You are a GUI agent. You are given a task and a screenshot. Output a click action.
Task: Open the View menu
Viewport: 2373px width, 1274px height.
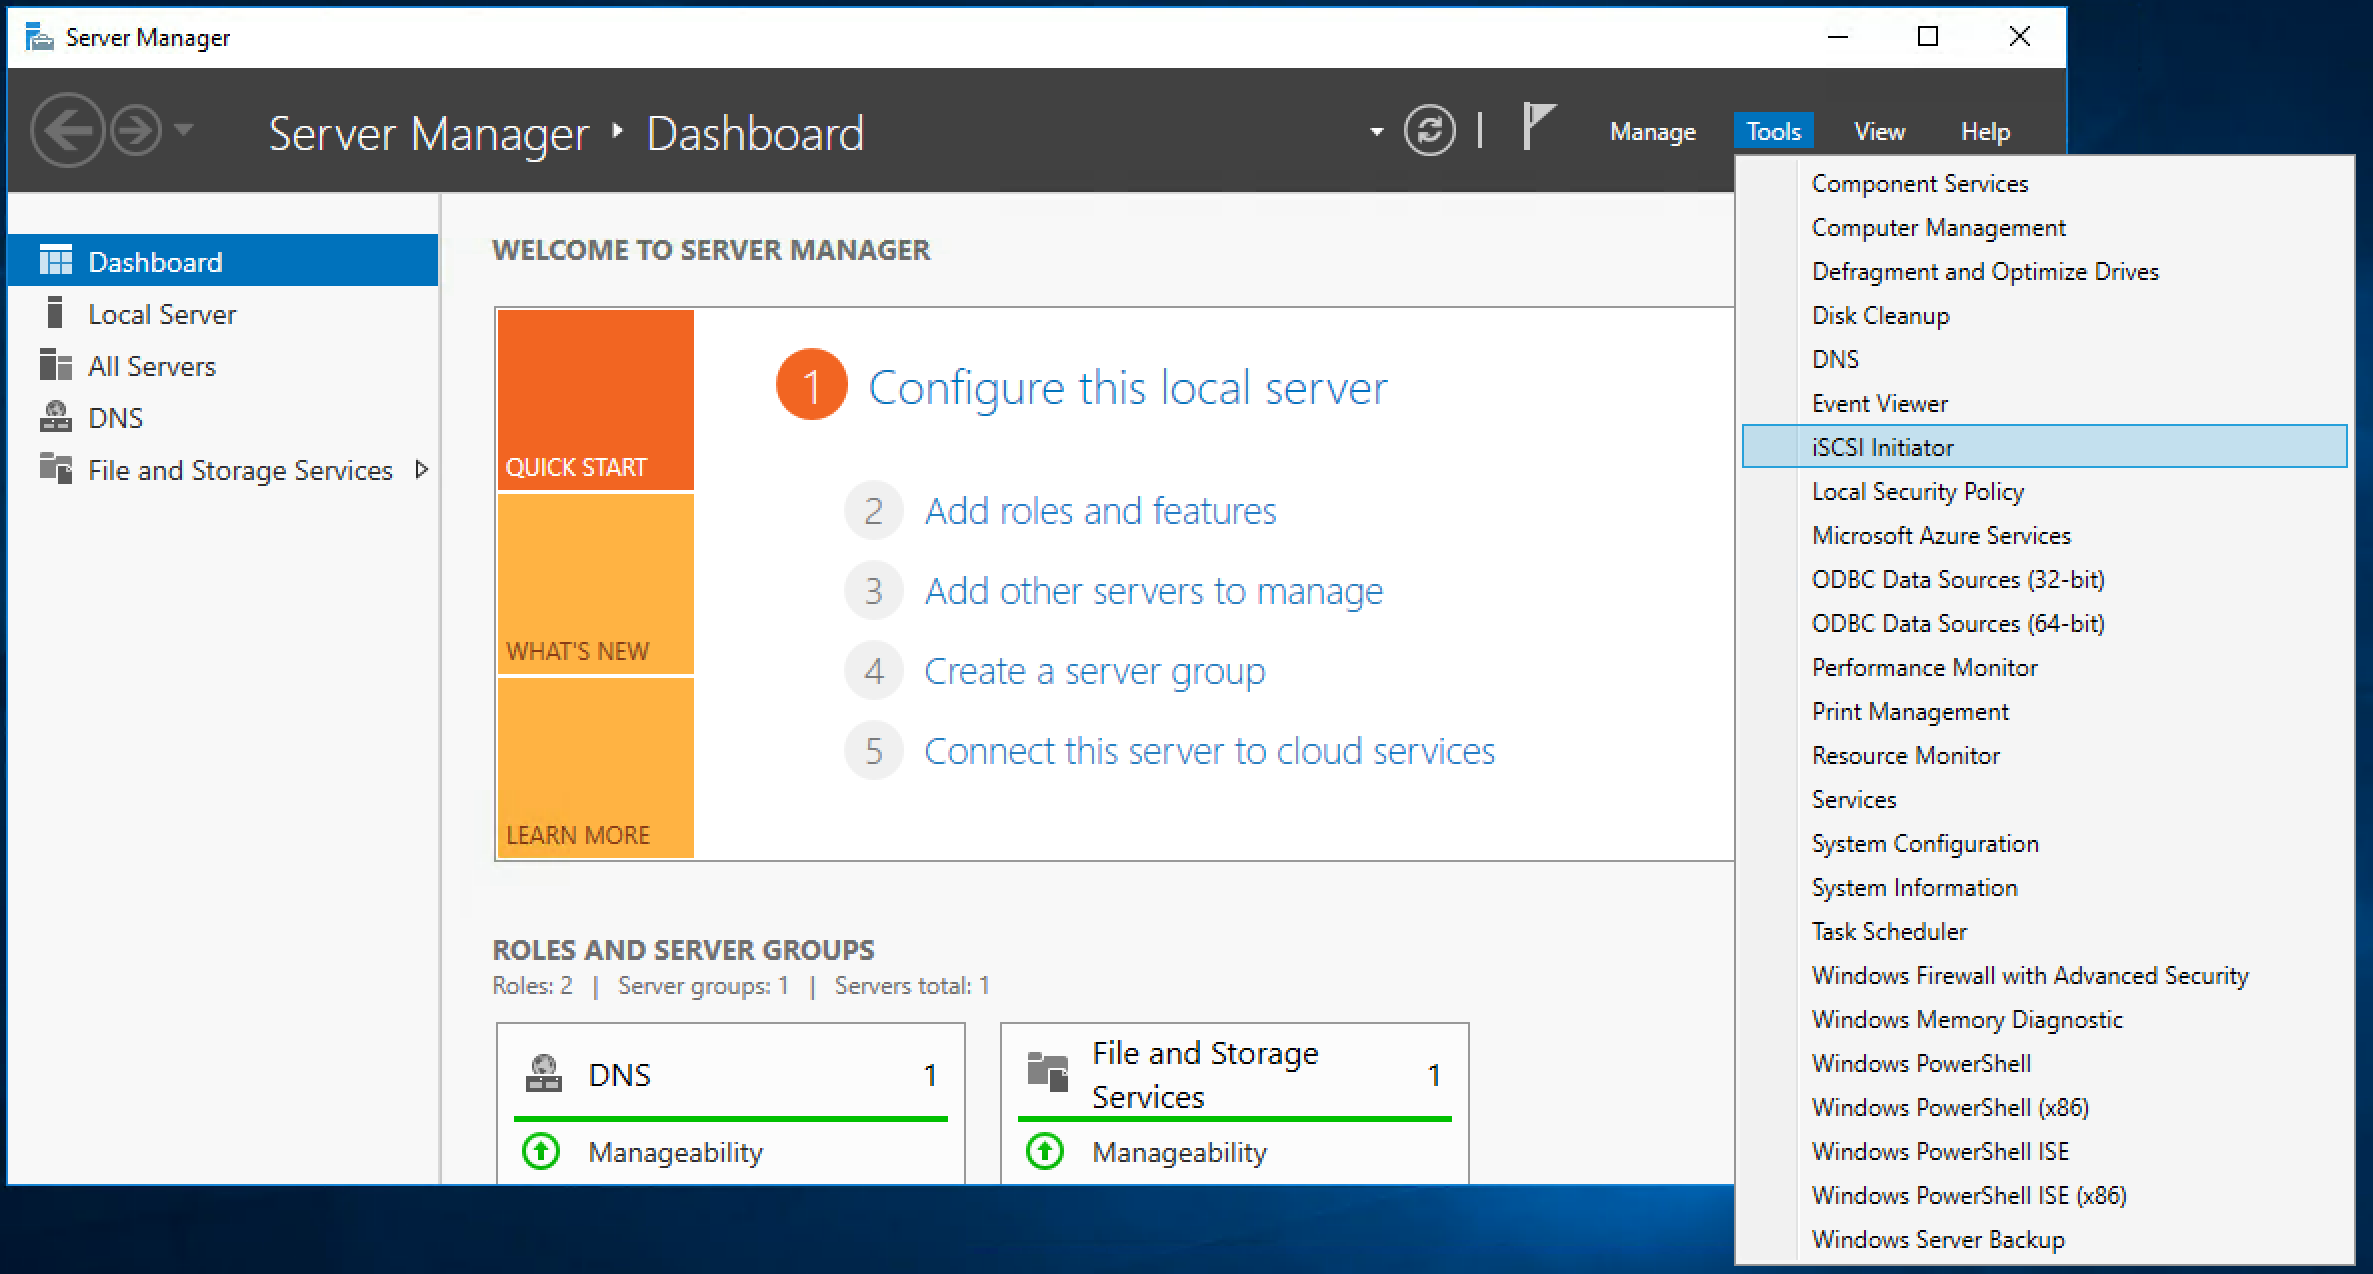(1879, 132)
